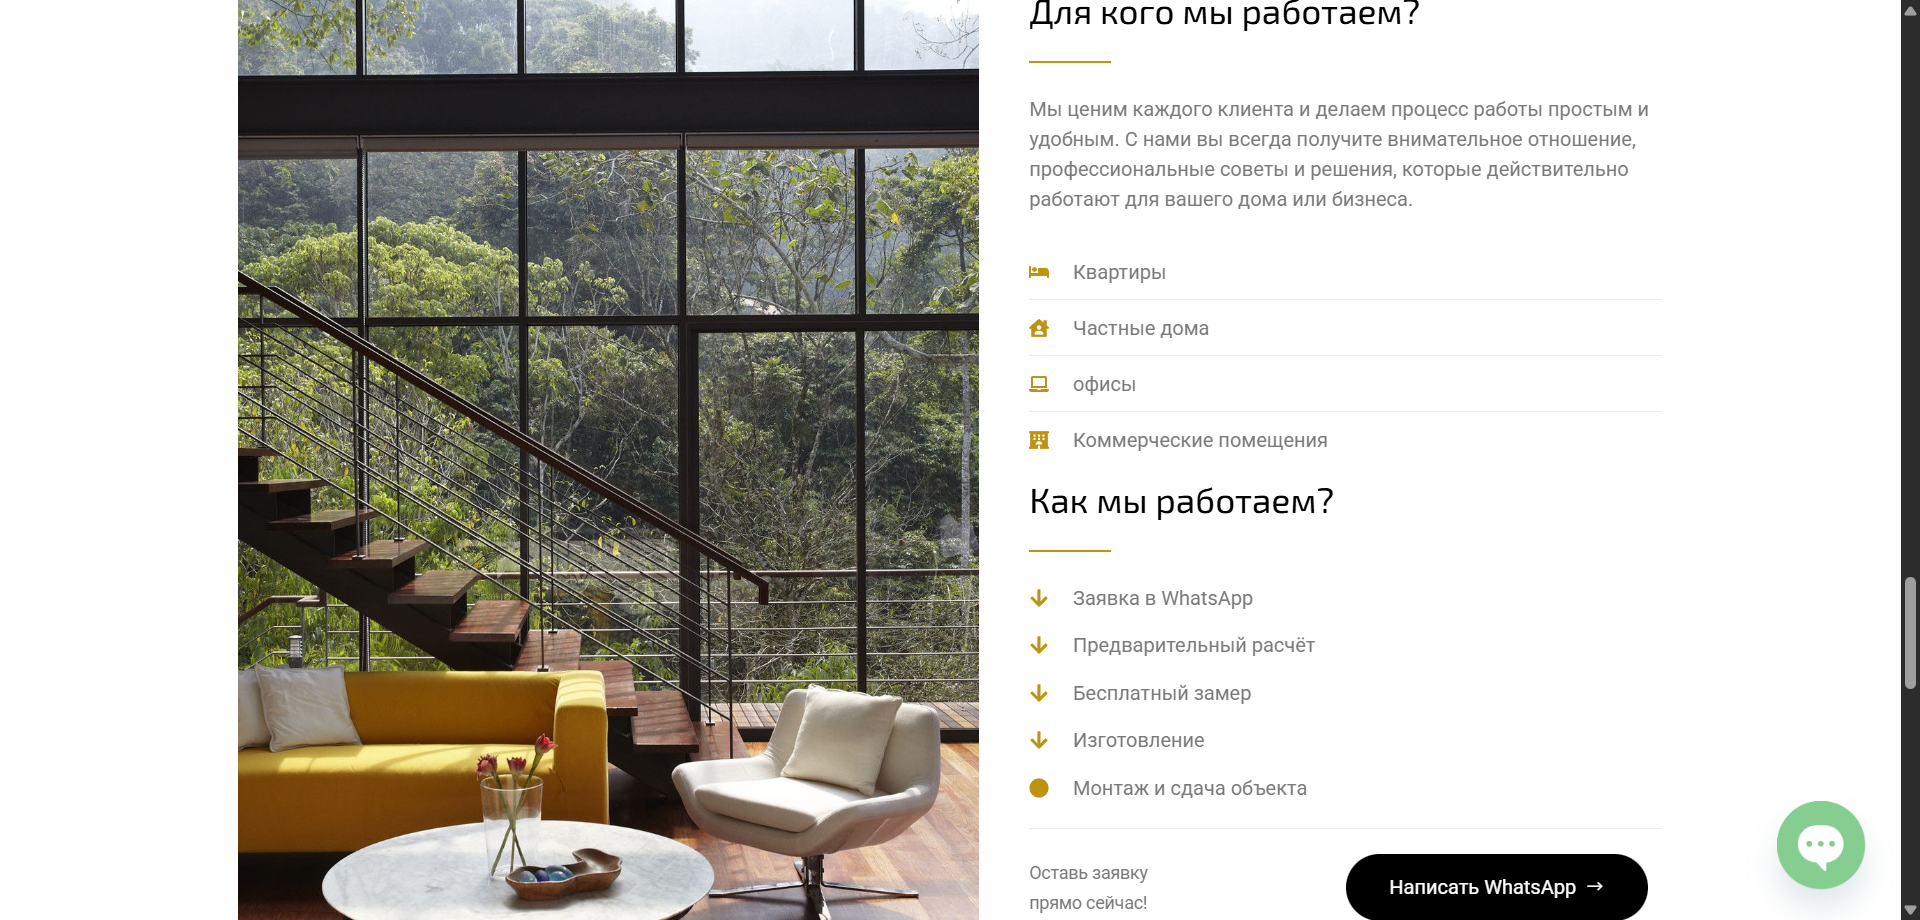
Task: Click the laptop icon beside офисы
Action: (x=1039, y=384)
